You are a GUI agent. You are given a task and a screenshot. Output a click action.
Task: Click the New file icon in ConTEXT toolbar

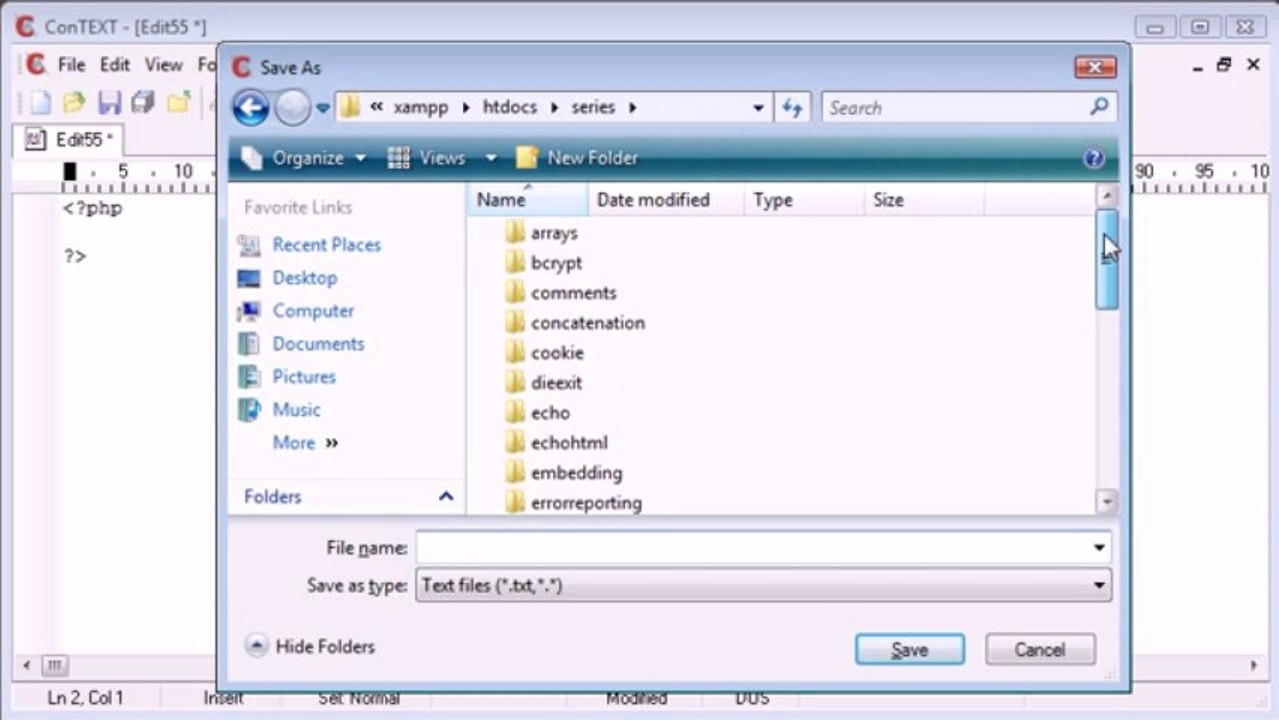click(x=39, y=102)
